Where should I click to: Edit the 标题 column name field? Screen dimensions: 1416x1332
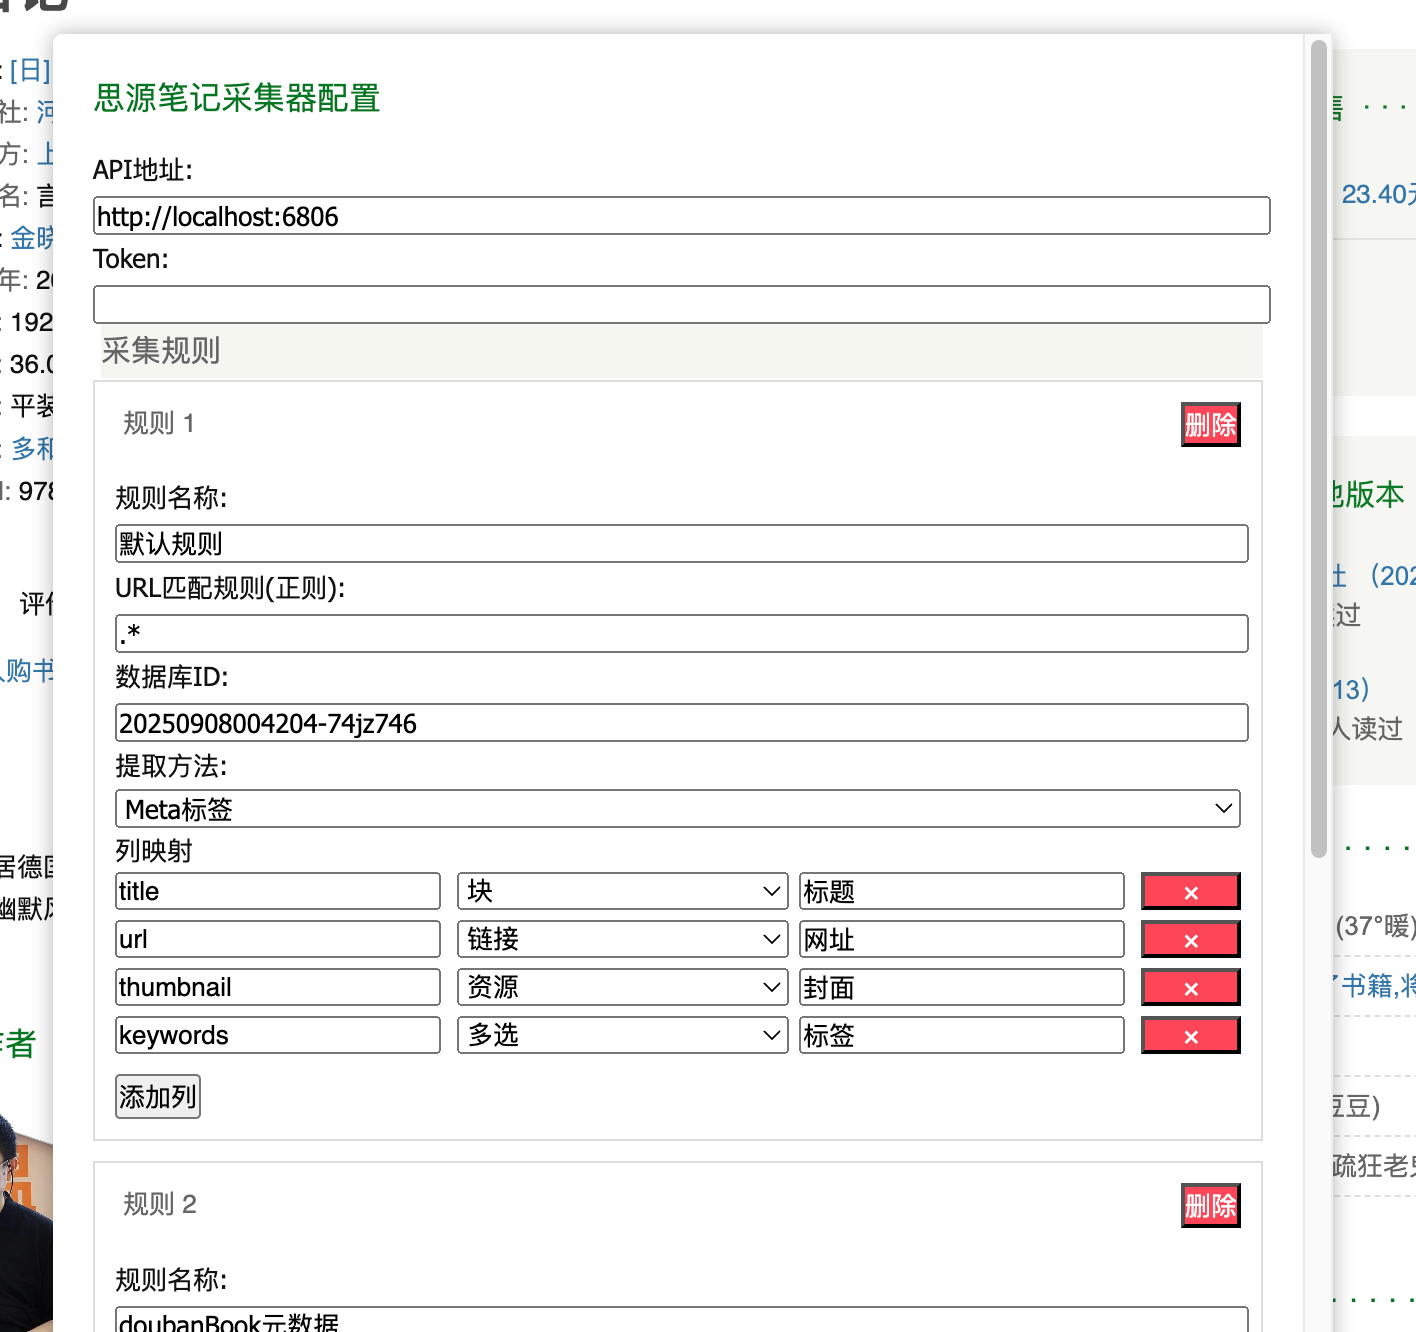pos(961,891)
